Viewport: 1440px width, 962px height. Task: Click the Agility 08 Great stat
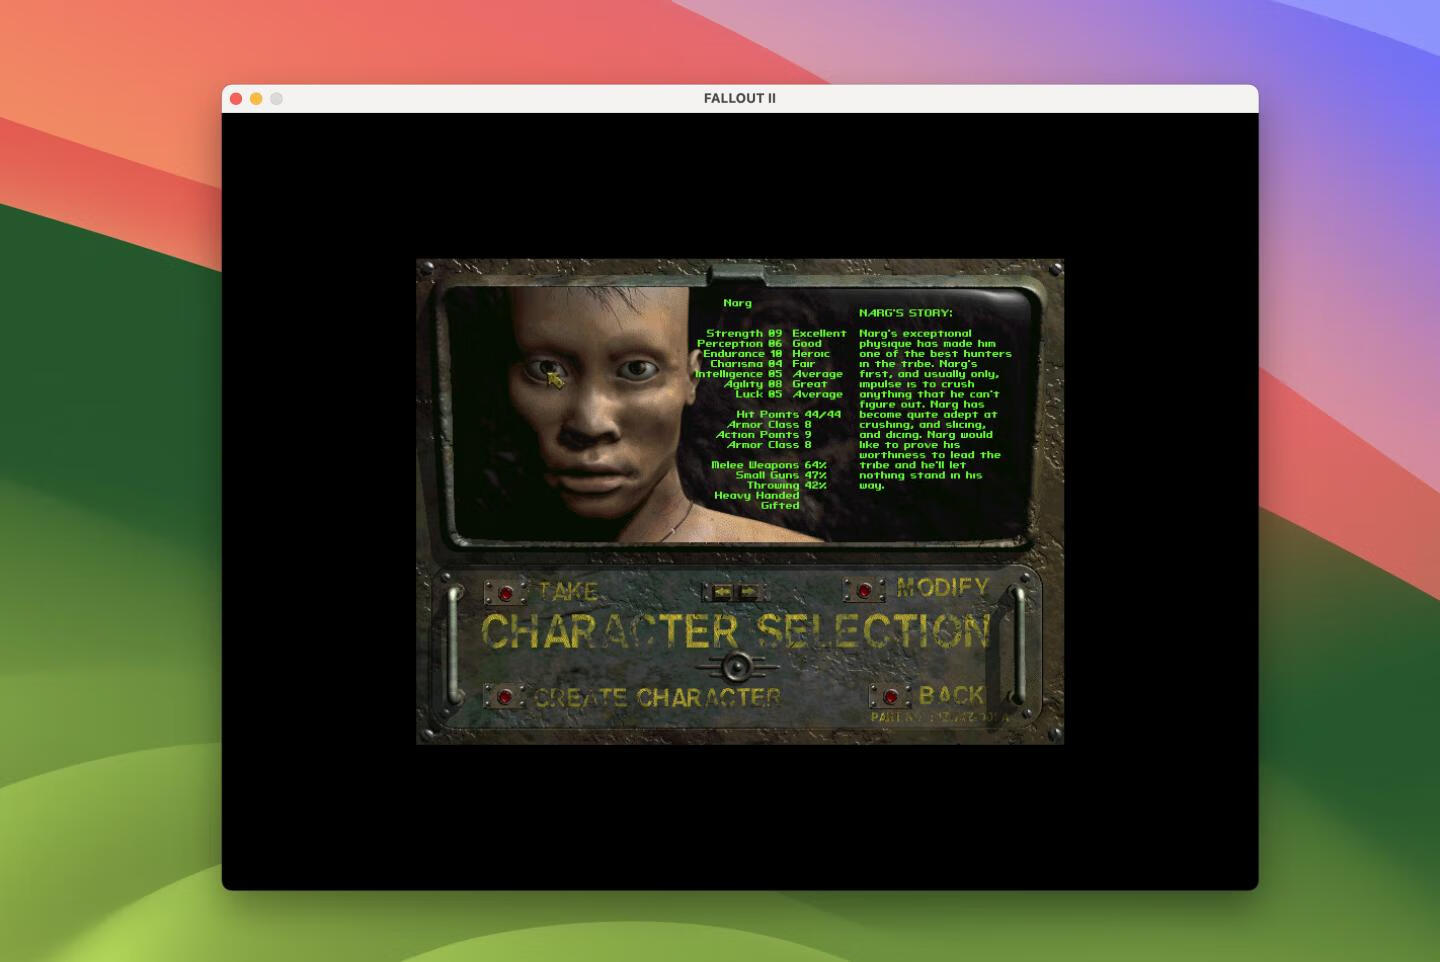click(776, 384)
